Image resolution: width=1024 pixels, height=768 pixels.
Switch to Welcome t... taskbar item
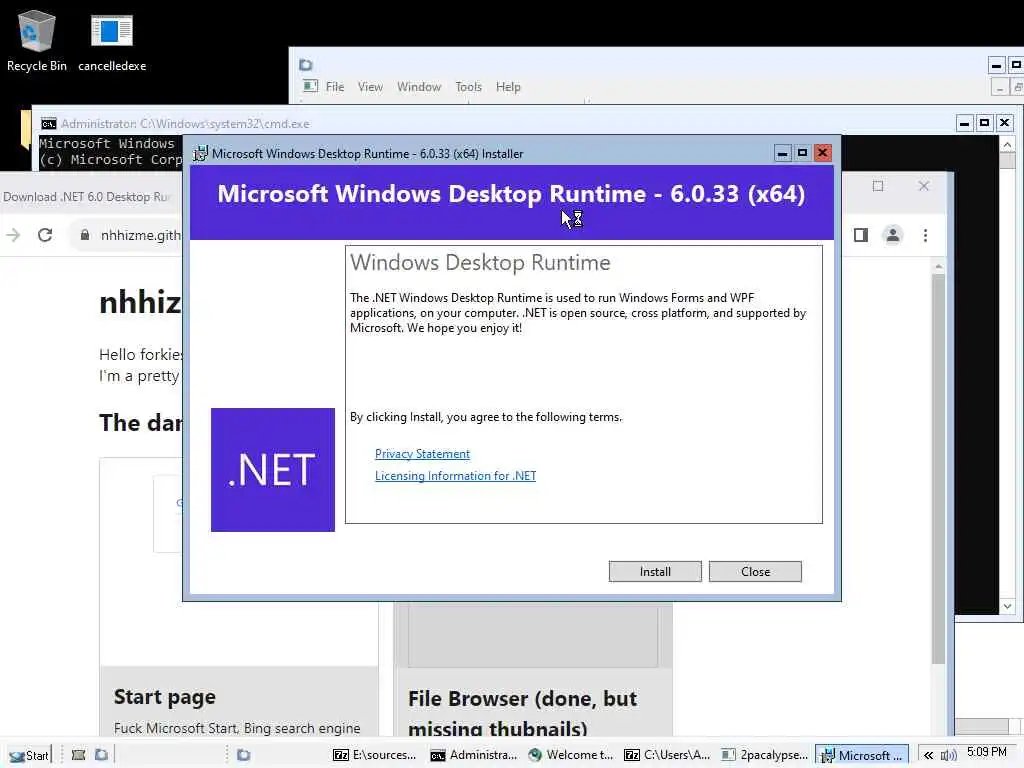click(x=571, y=755)
